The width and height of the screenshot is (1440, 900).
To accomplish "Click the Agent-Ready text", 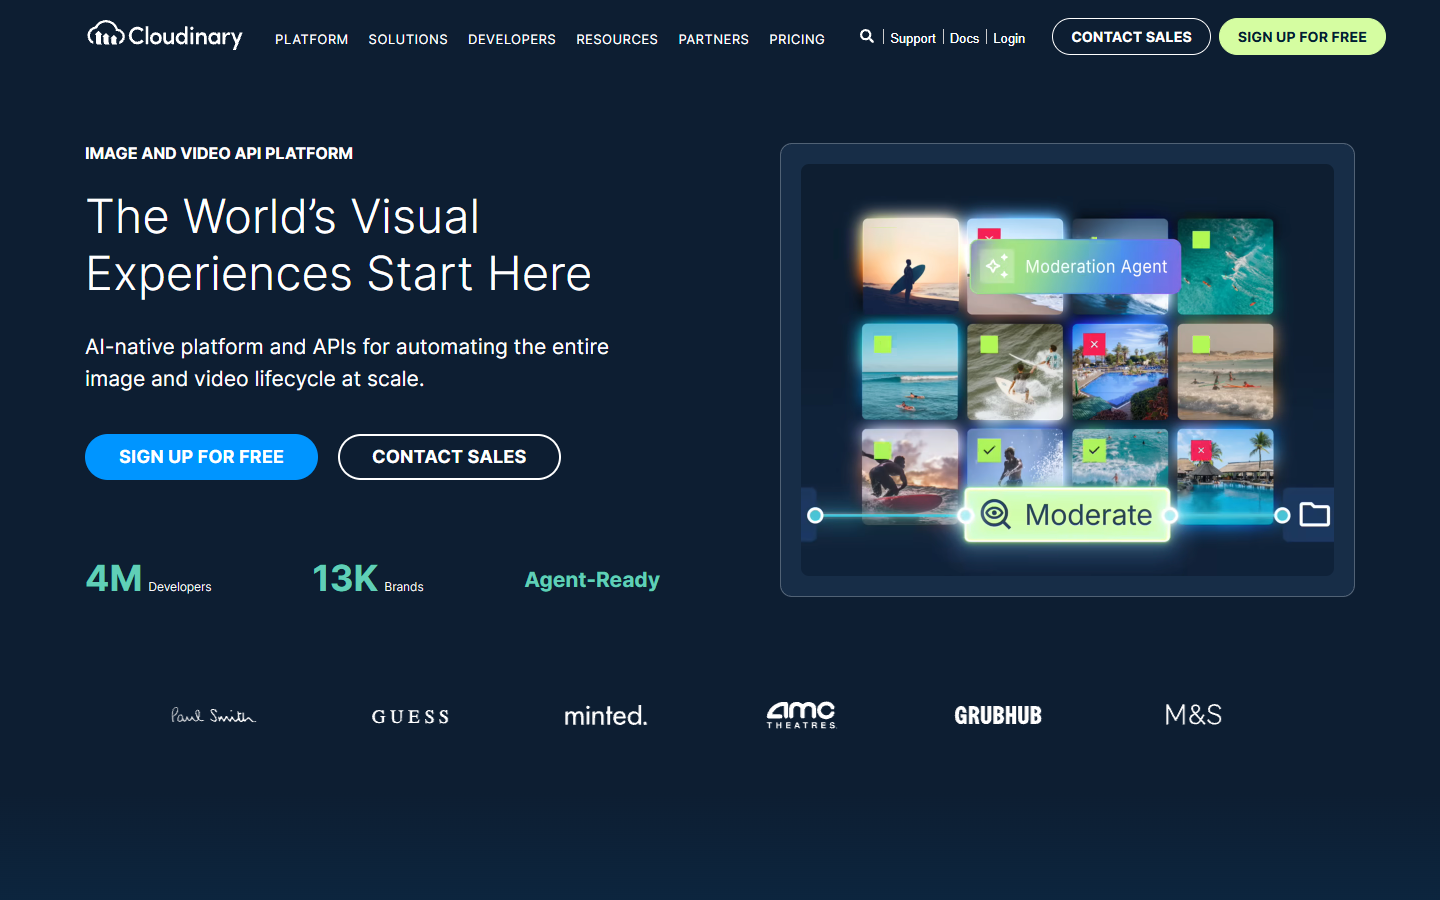I will pyautogui.click(x=592, y=580).
